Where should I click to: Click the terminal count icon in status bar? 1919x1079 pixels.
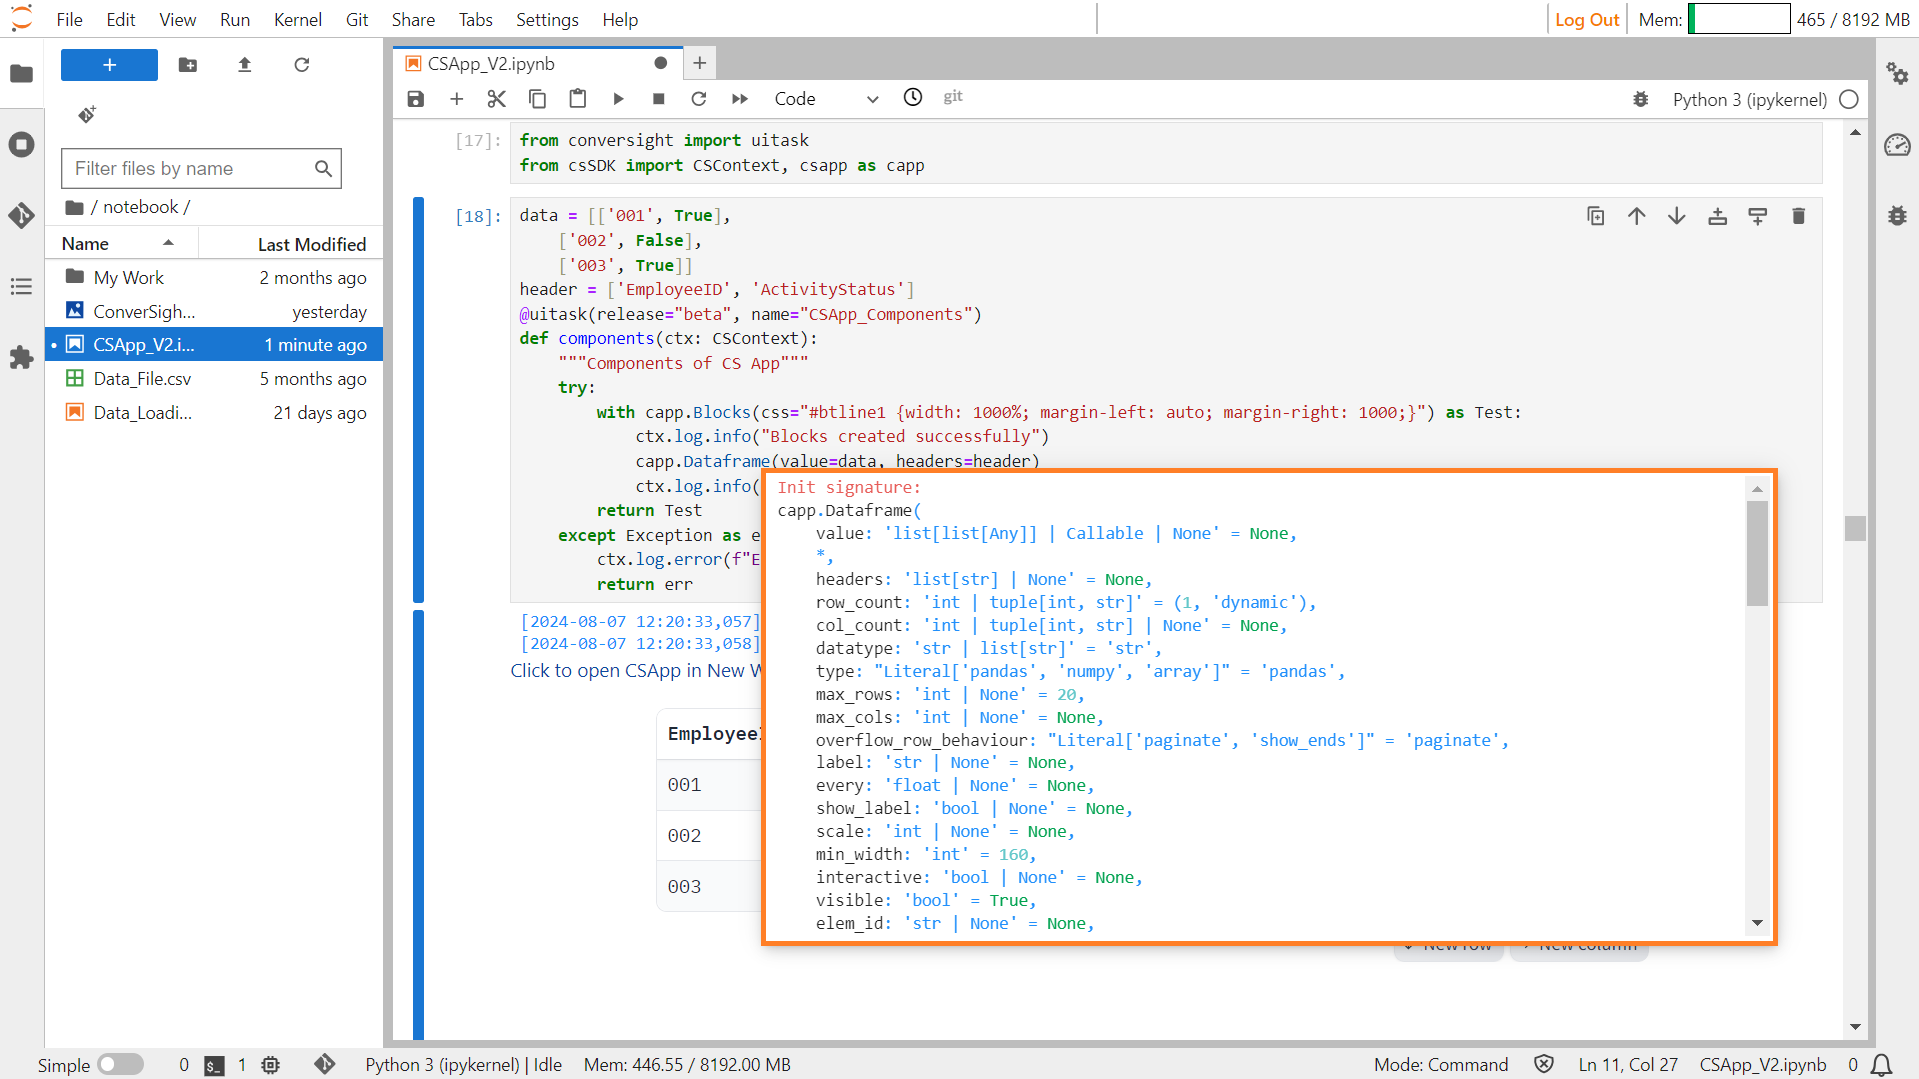(x=214, y=1065)
